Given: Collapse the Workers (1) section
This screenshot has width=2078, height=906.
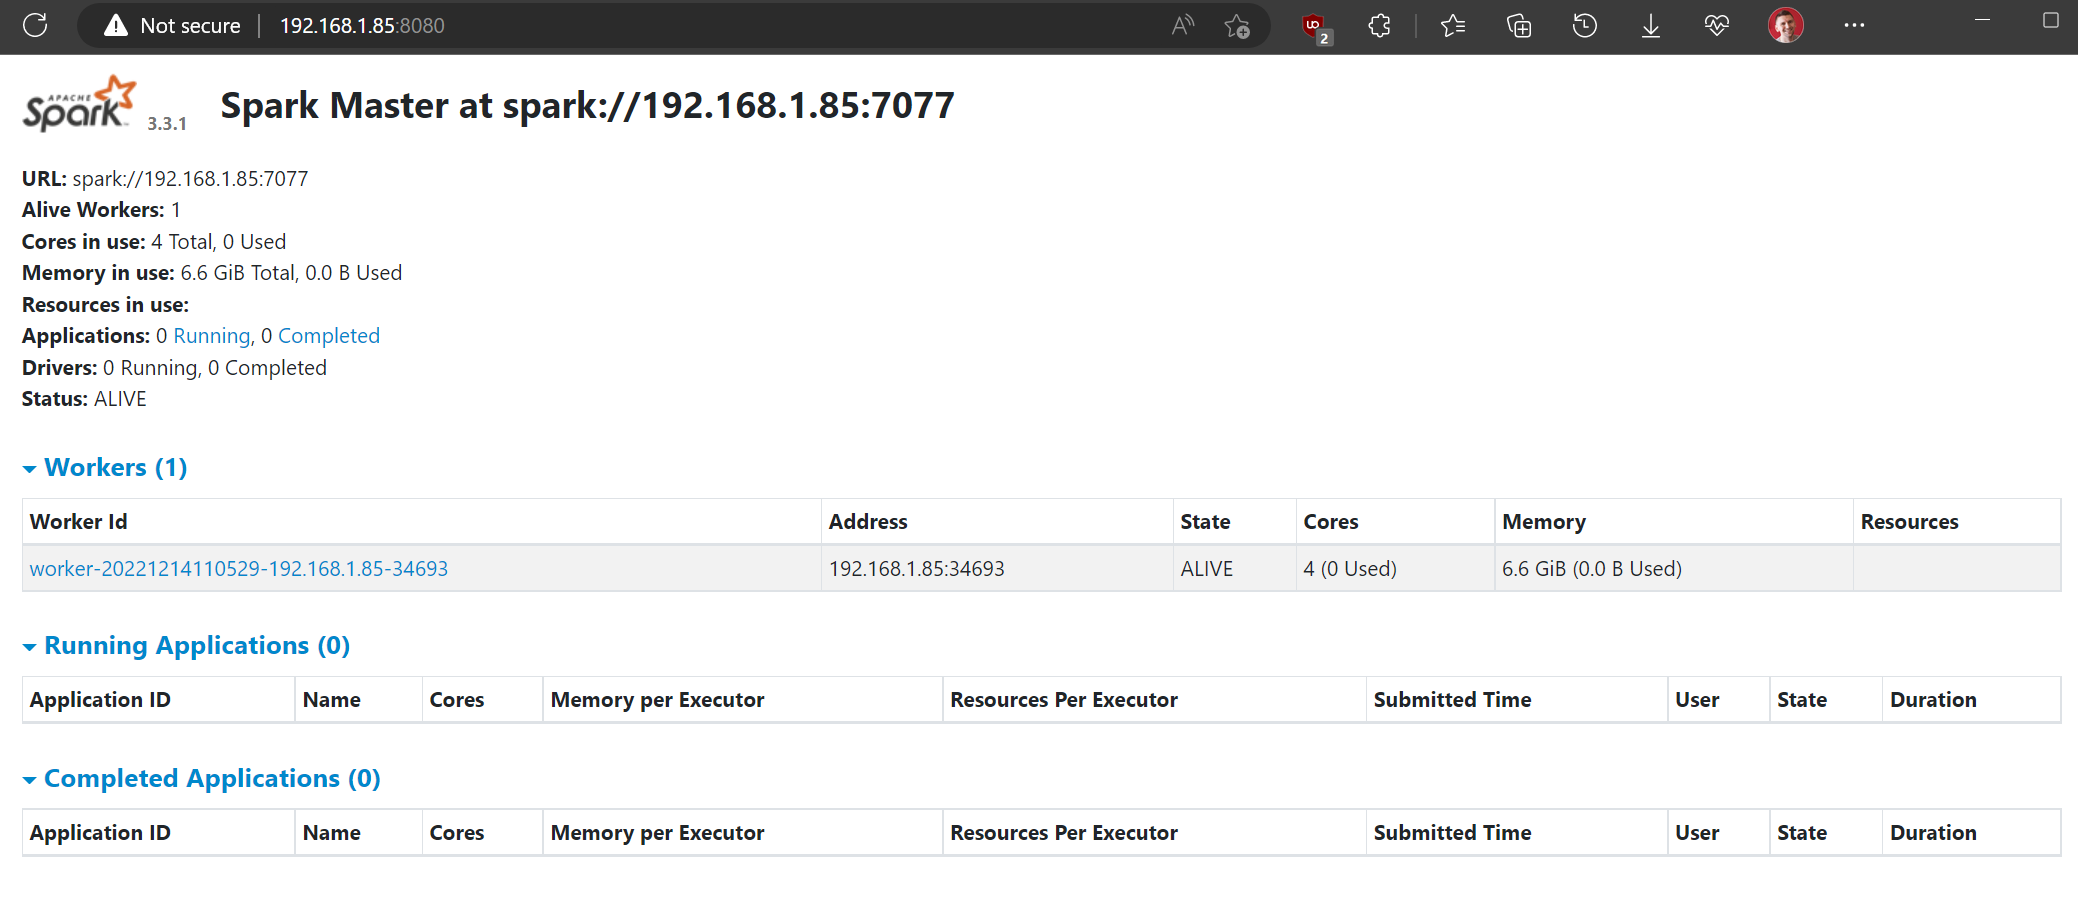Looking at the screenshot, I should pos(105,467).
